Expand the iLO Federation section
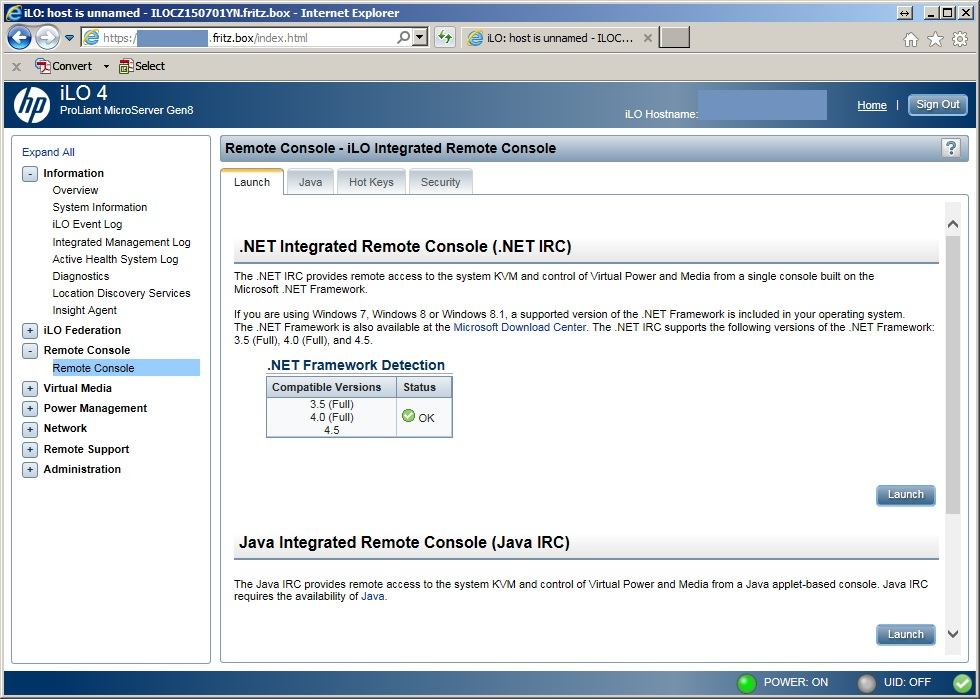This screenshot has width=980, height=699. click(29, 331)
